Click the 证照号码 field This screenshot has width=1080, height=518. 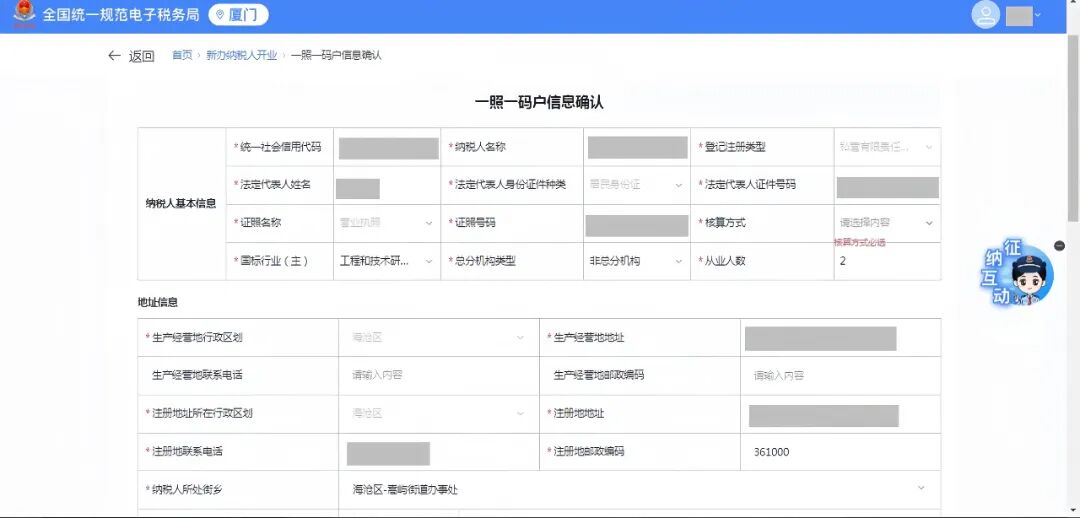point(637,226)
